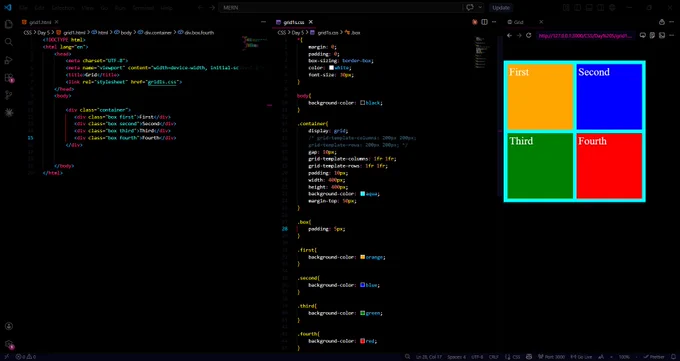Click Ln 28, Col 17 in status bar

429,357
